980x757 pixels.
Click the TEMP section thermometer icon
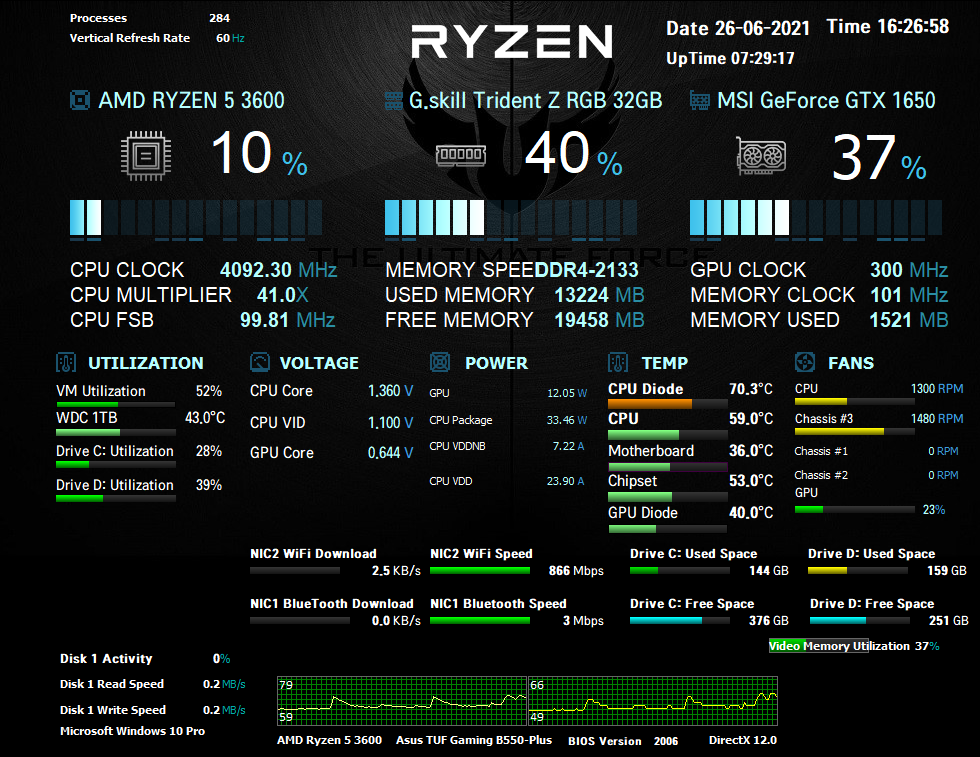click(618, 363)
